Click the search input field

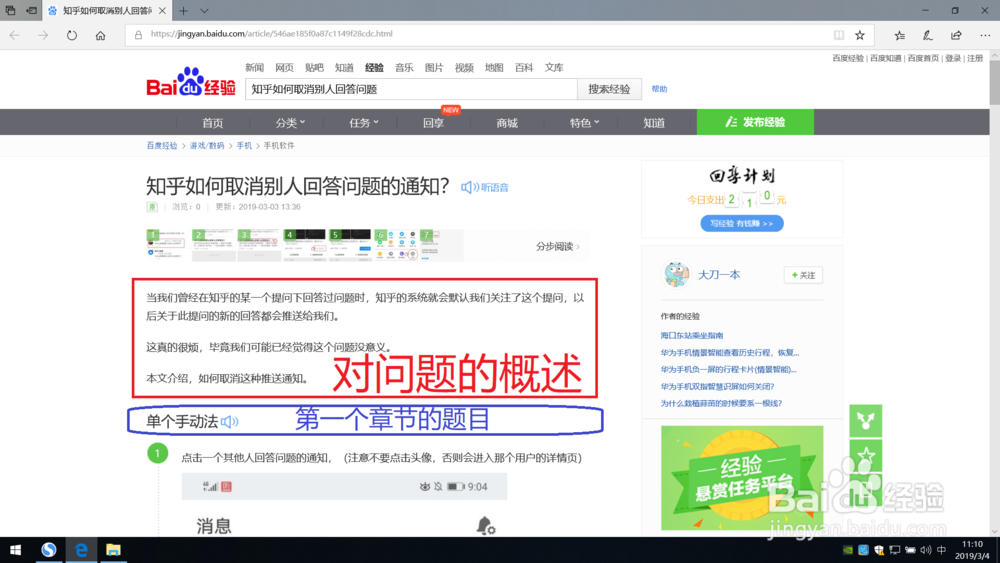pos(411,89)
